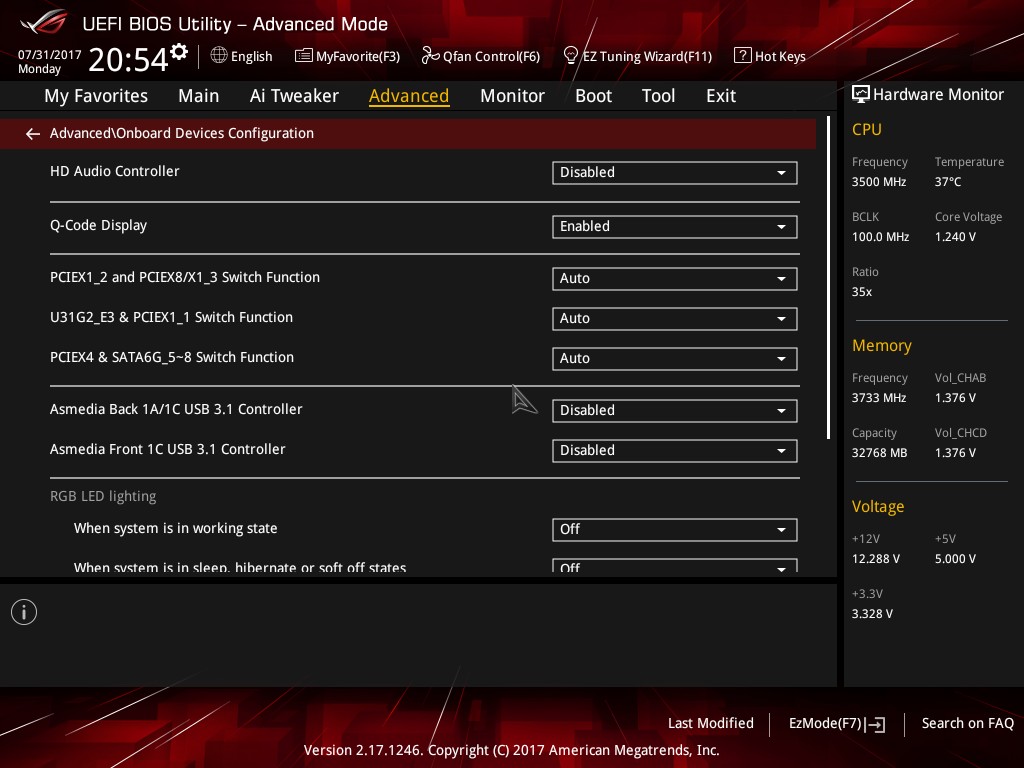Open the Tool tab

point(658,96)
